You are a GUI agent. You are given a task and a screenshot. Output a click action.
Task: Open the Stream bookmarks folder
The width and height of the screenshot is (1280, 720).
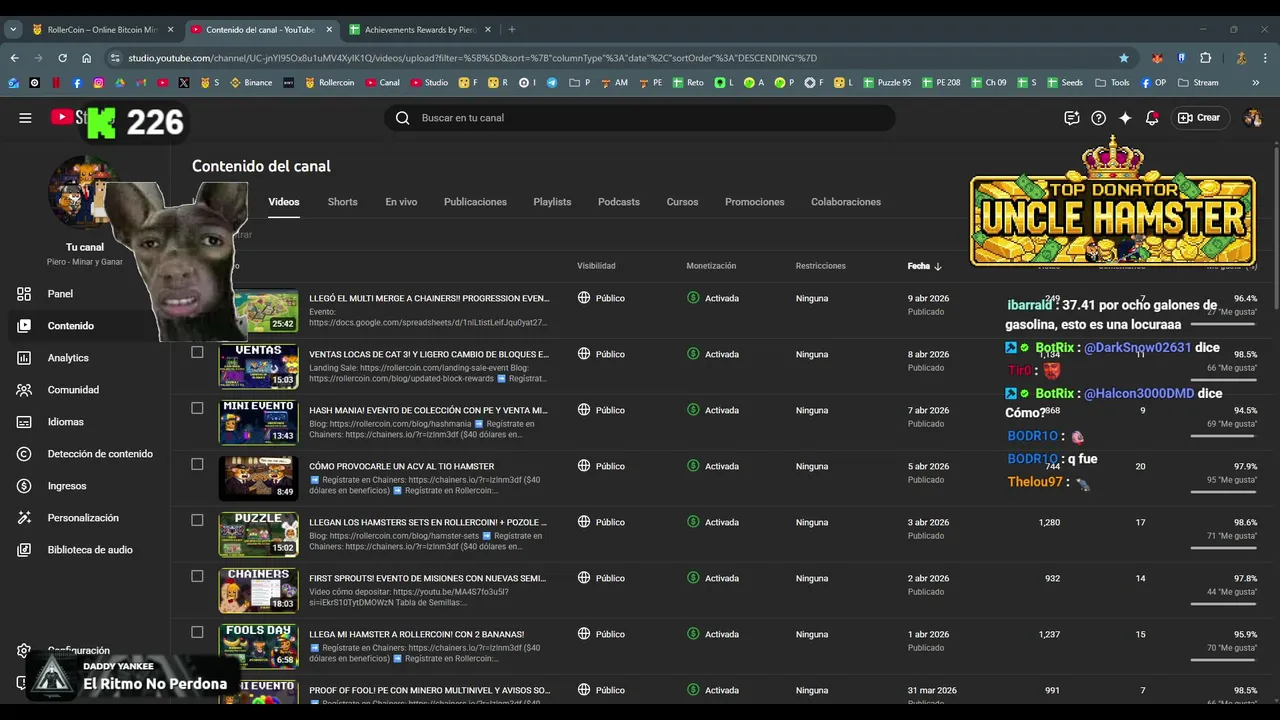(x=1198, y=83)
